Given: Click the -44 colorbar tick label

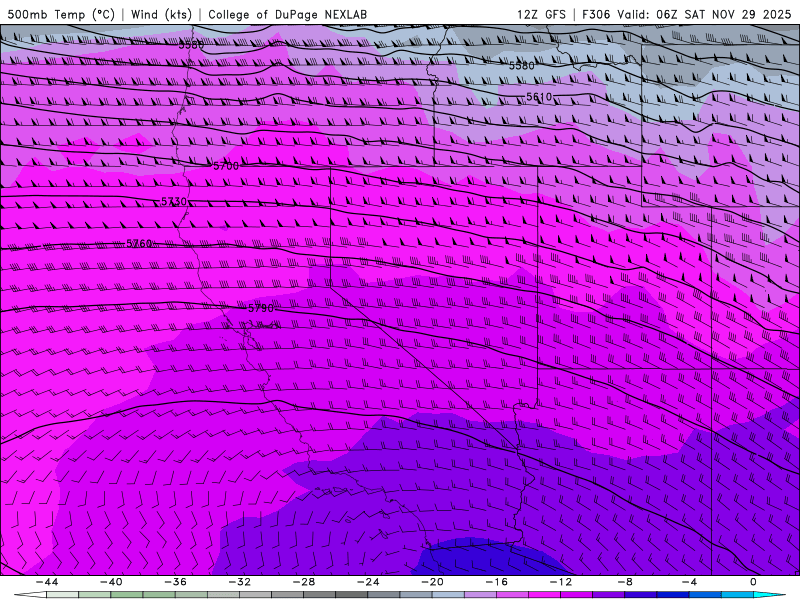Looking at the screenshot, I should [x=47, y=582].
